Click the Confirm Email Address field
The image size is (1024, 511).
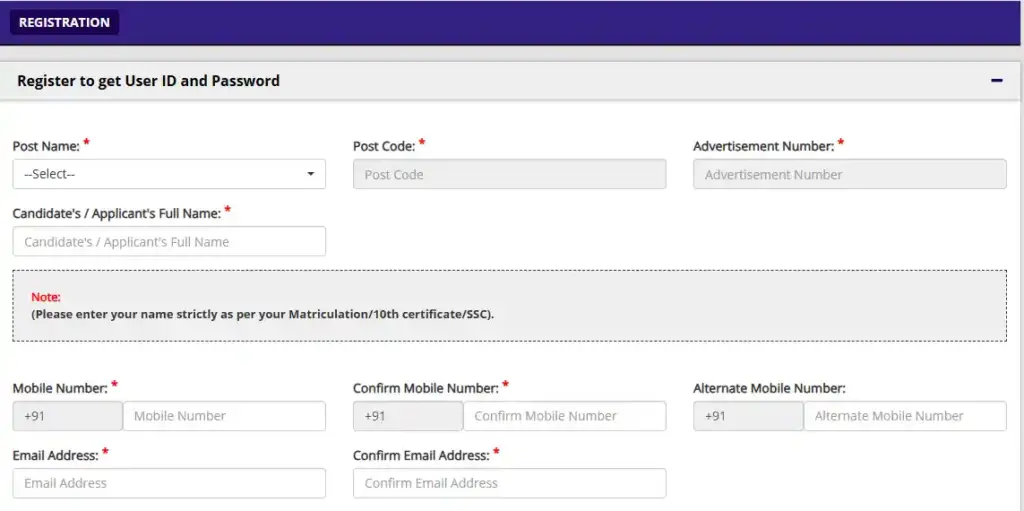pos(509,483)
